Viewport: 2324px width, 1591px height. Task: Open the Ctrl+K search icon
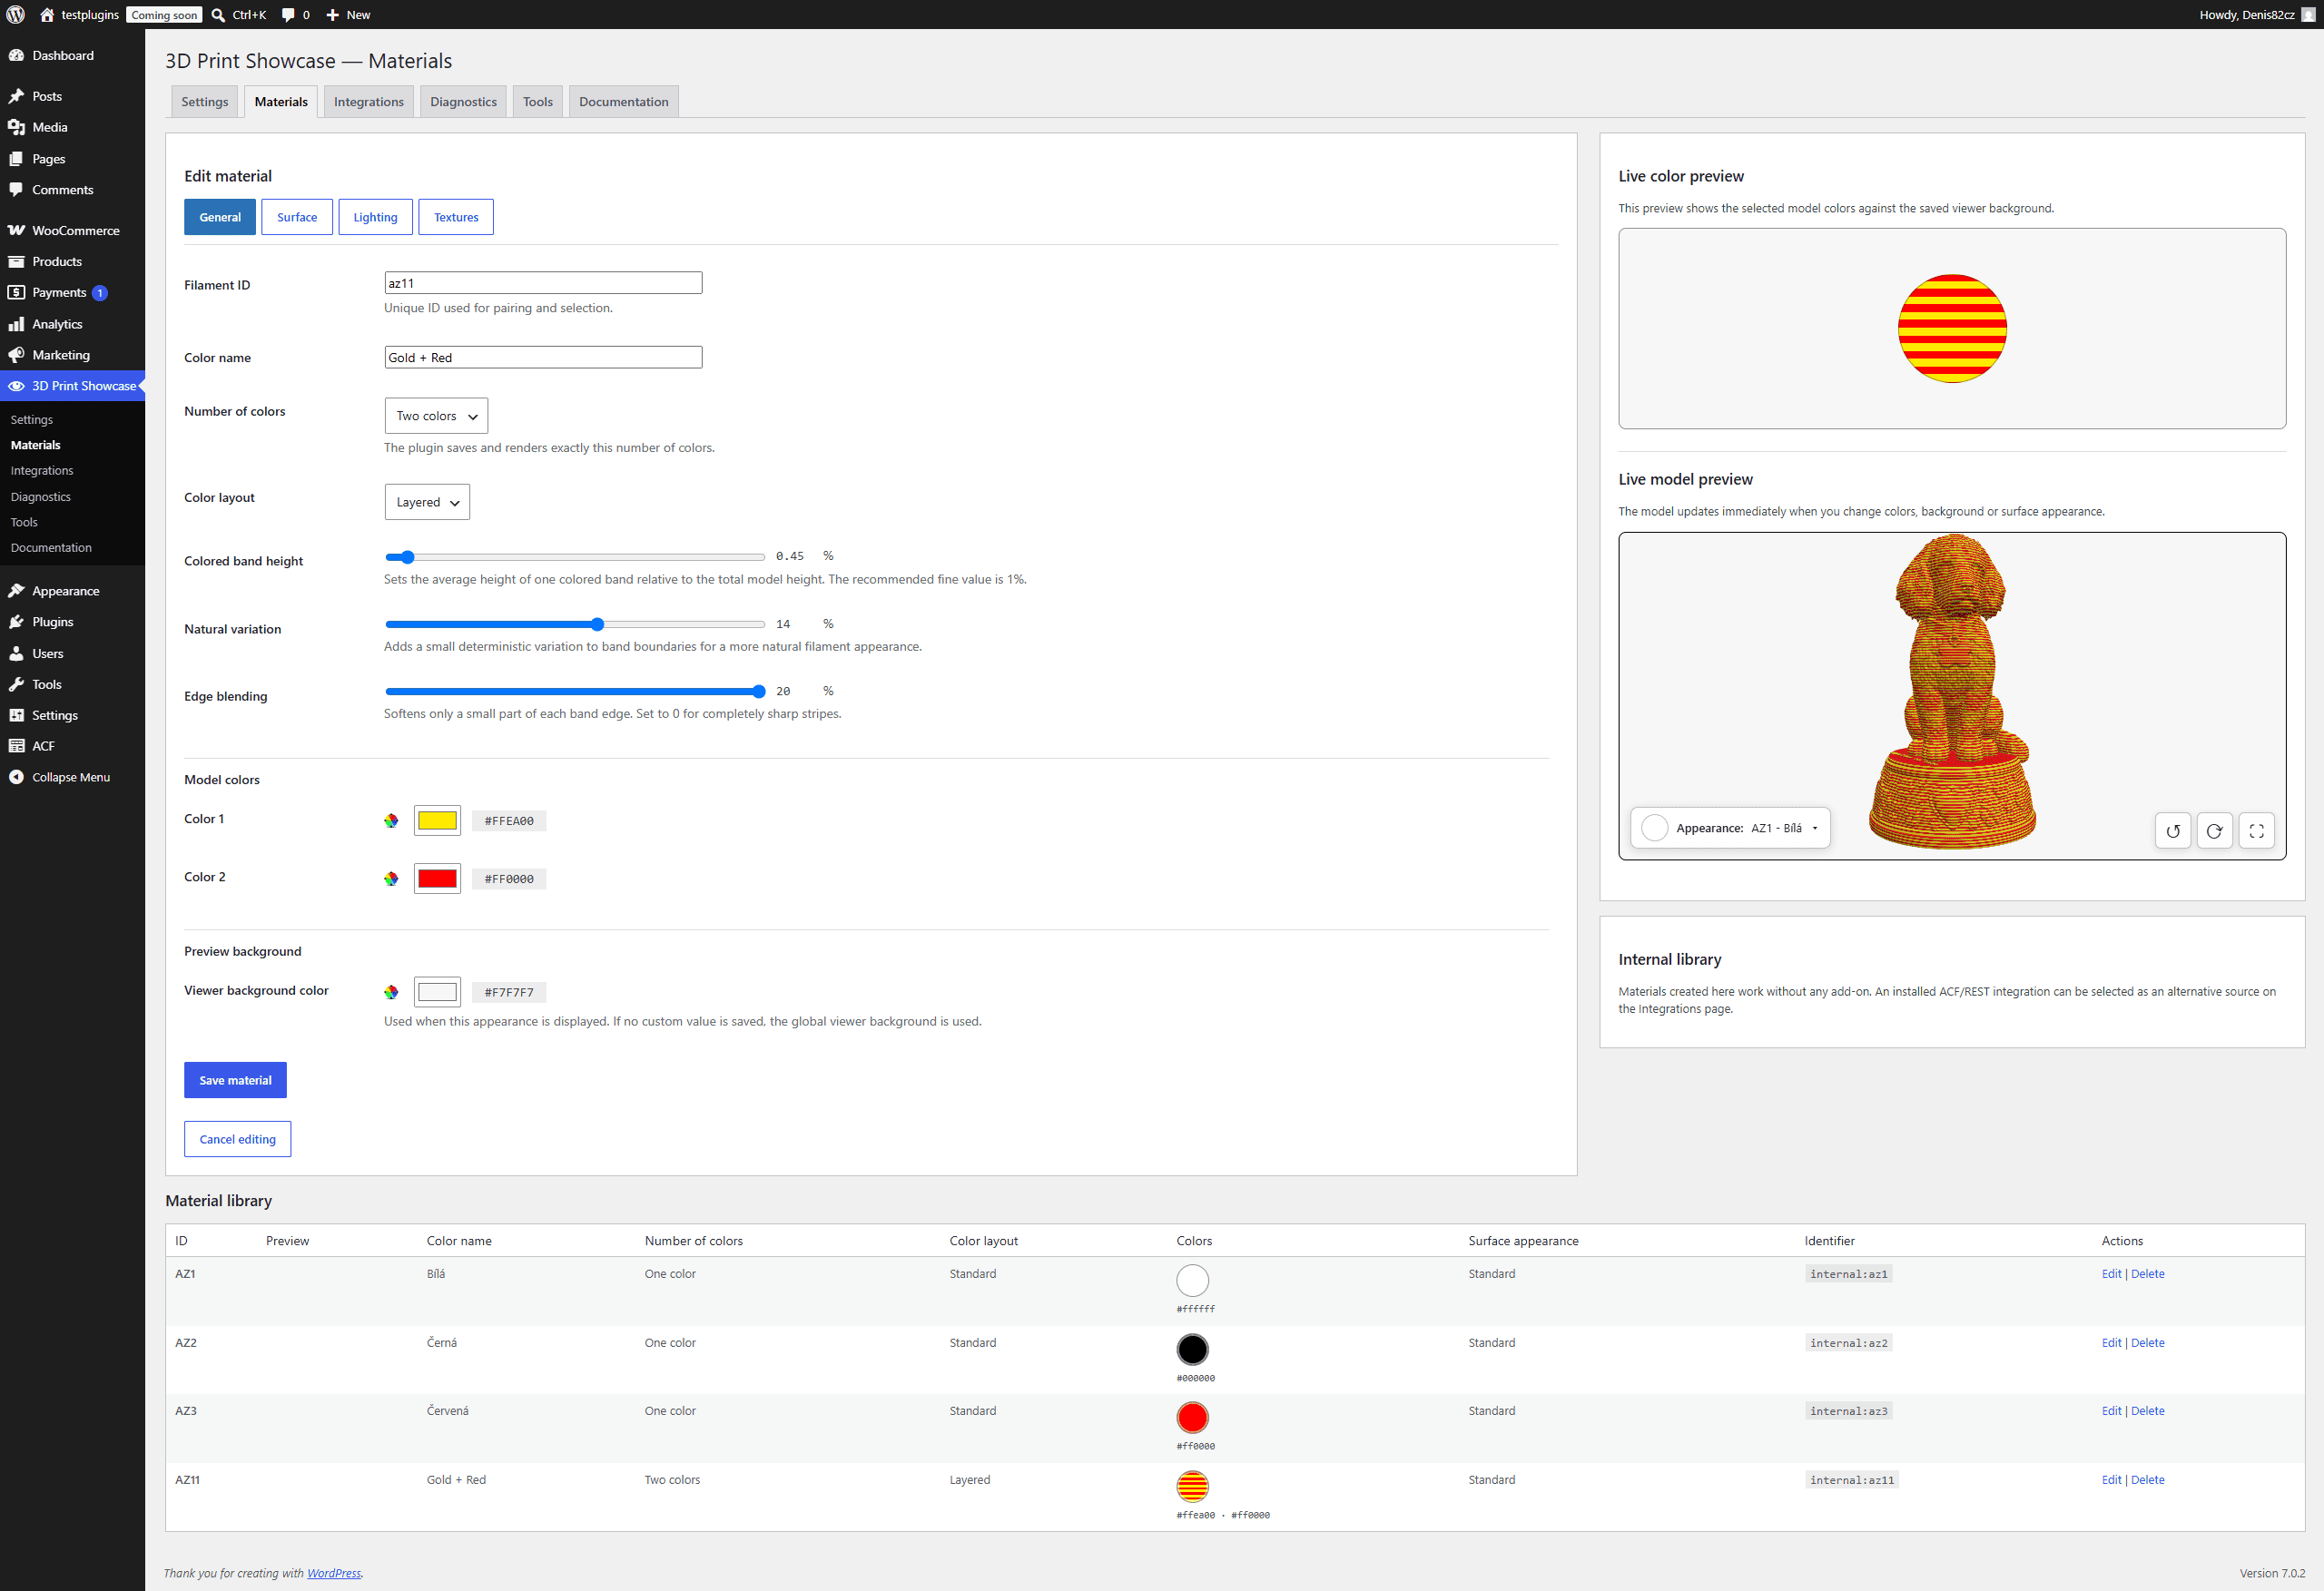coord(218,15)
